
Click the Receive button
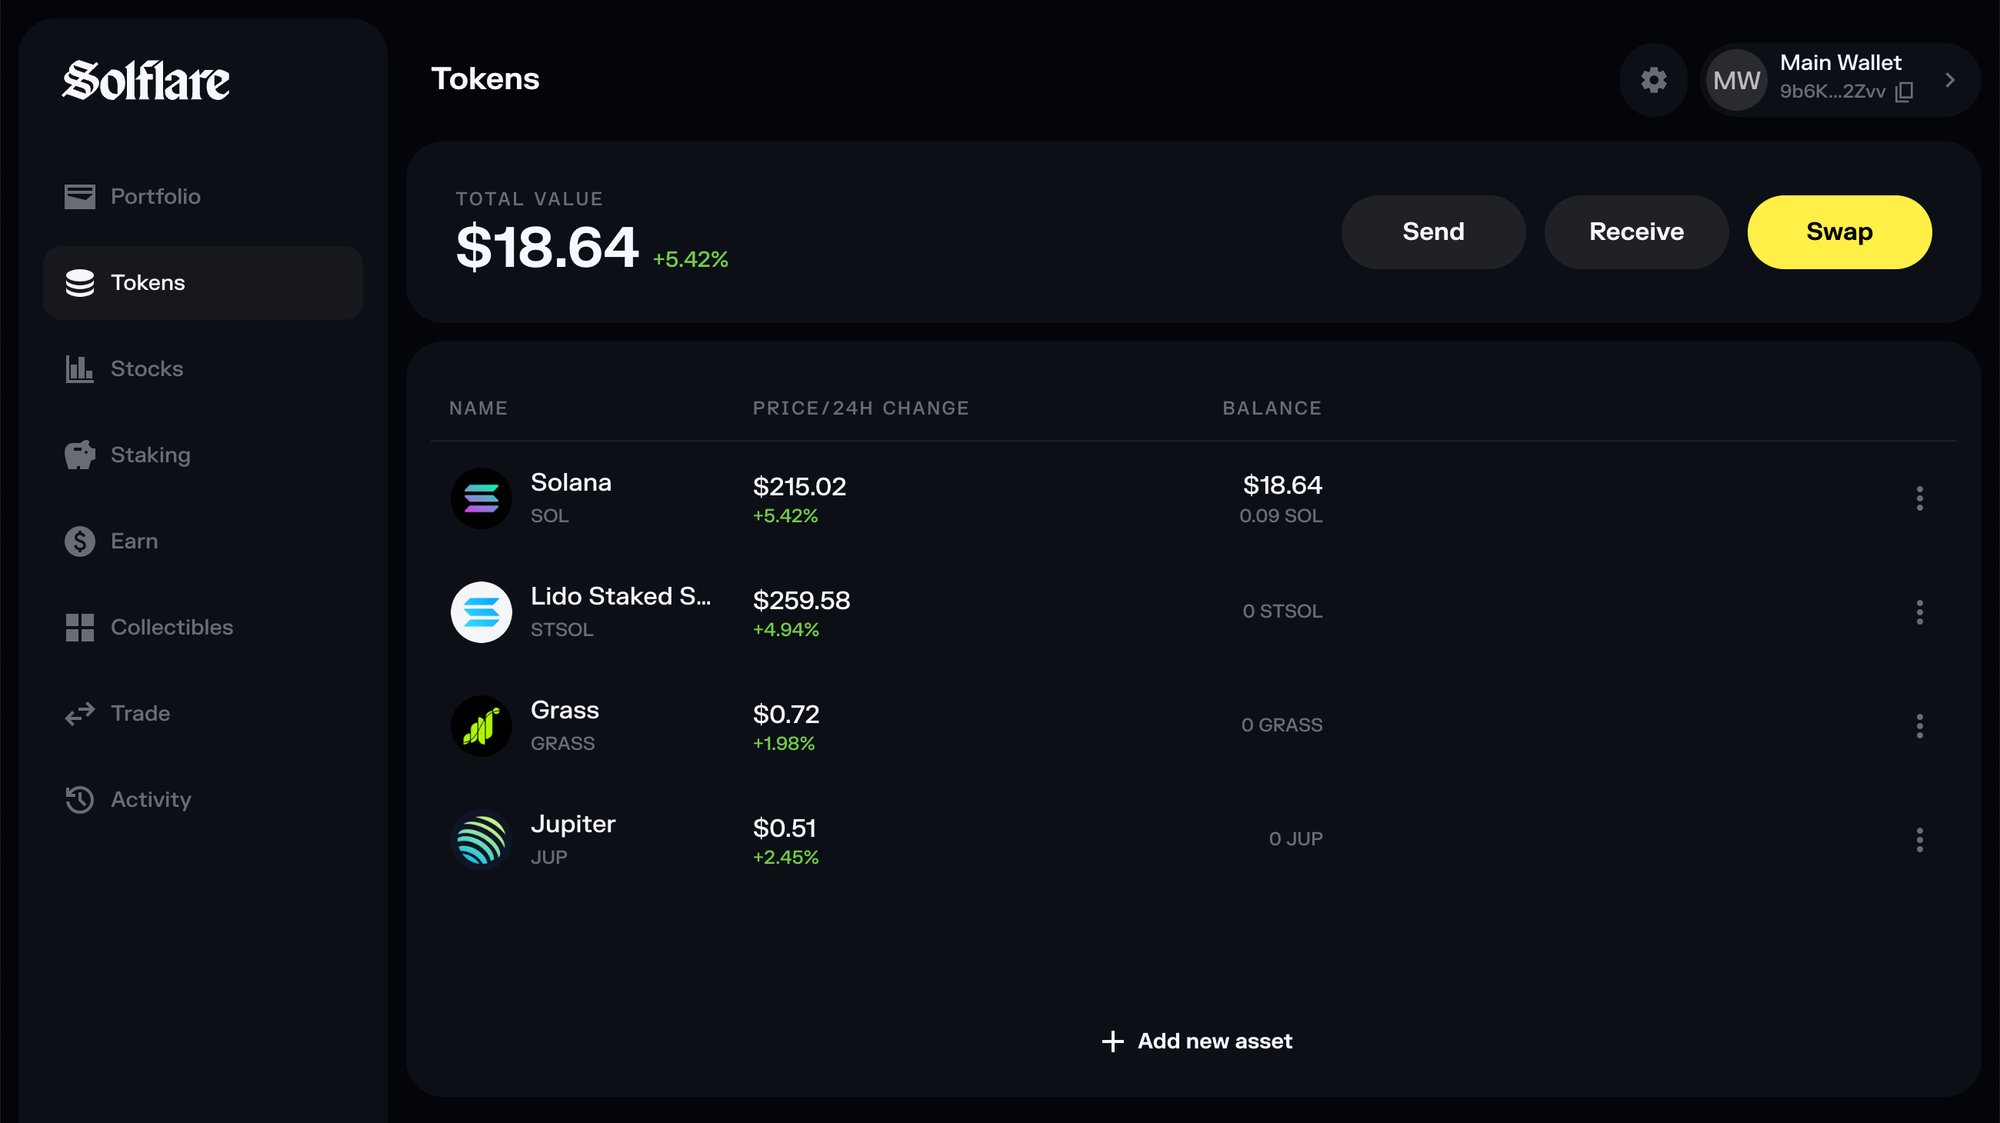coord(1635,231)
